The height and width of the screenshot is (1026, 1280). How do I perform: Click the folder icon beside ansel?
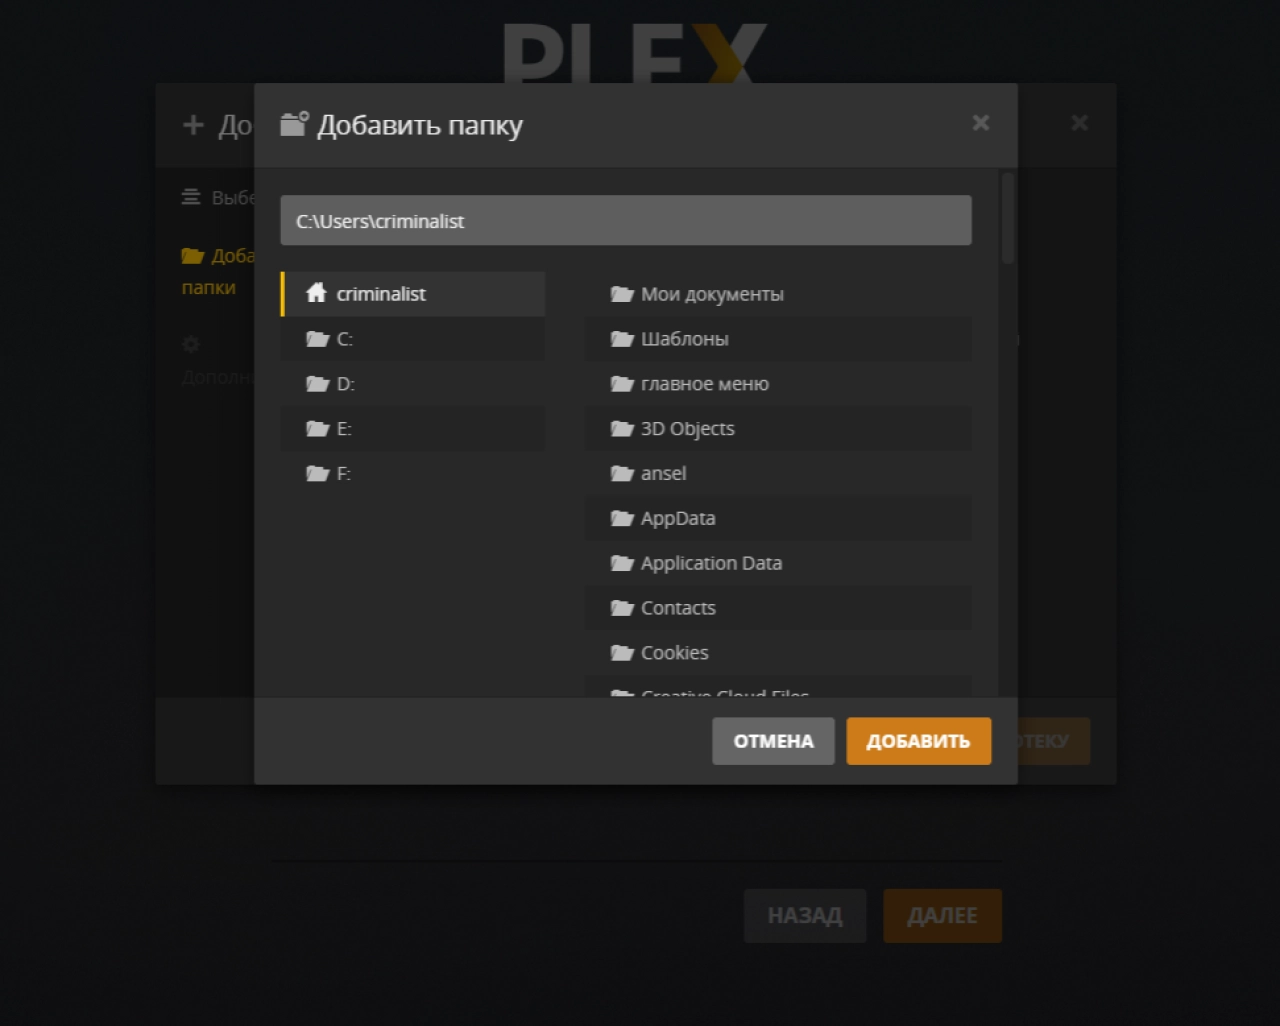tap(622, 474)
